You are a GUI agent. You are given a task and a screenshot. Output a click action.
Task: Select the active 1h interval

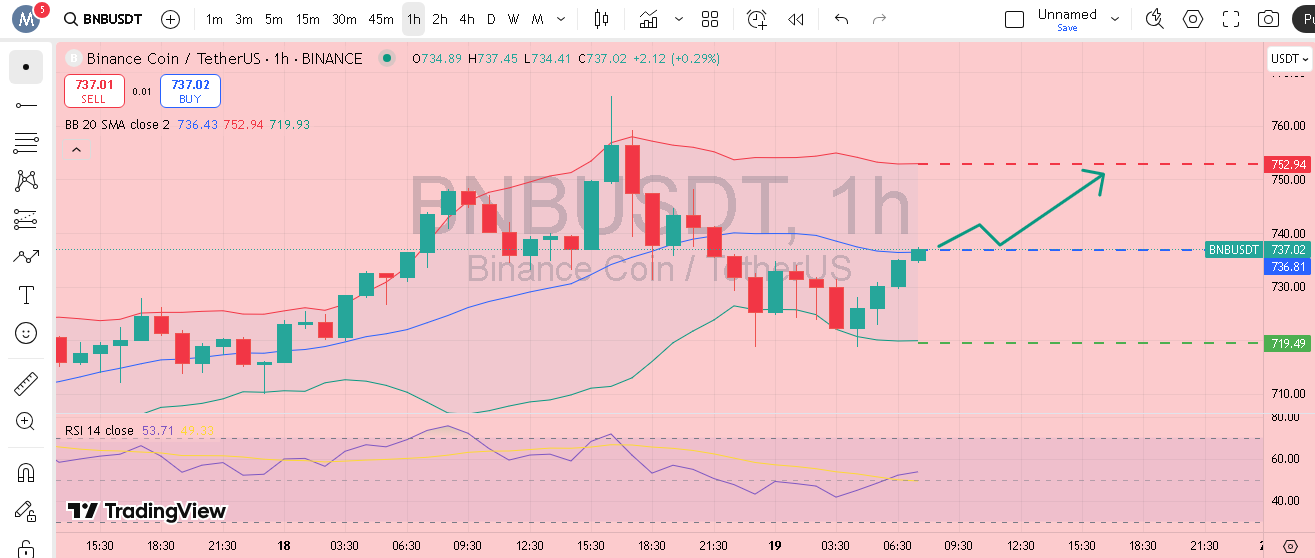[413, 19]
